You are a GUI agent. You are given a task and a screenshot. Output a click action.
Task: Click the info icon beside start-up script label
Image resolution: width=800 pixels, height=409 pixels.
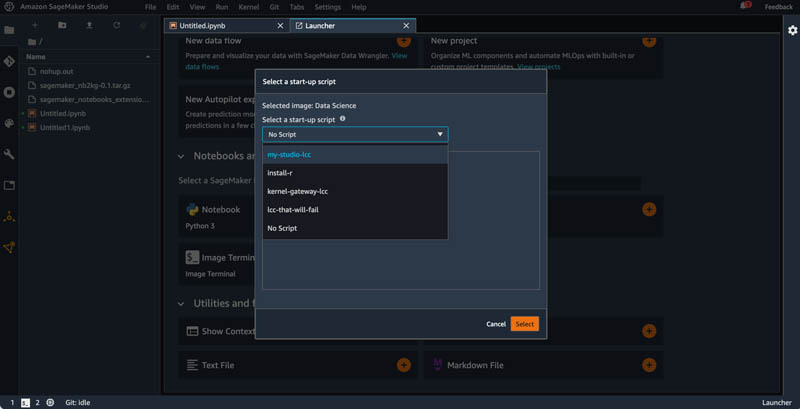(342, 119)
